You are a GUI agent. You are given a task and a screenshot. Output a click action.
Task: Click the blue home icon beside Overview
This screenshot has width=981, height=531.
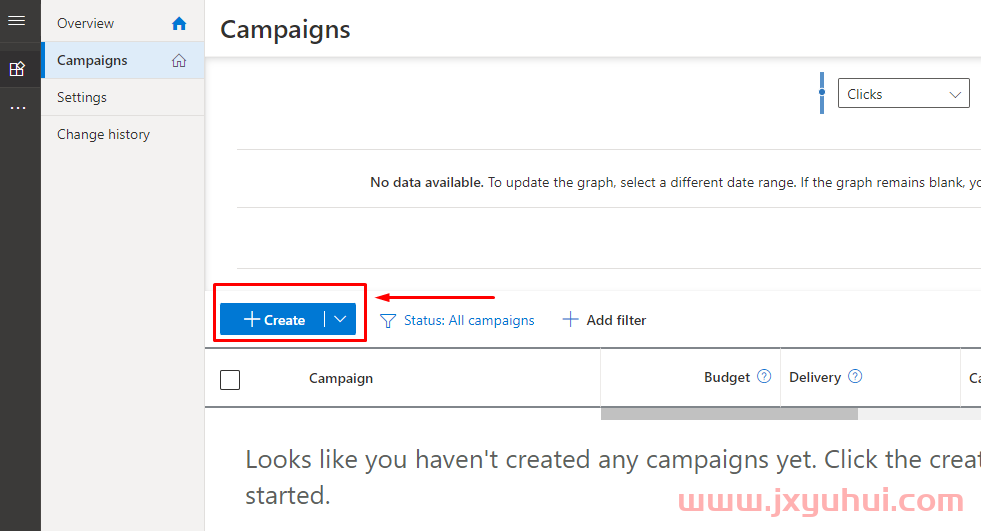(x=179, y=24)
